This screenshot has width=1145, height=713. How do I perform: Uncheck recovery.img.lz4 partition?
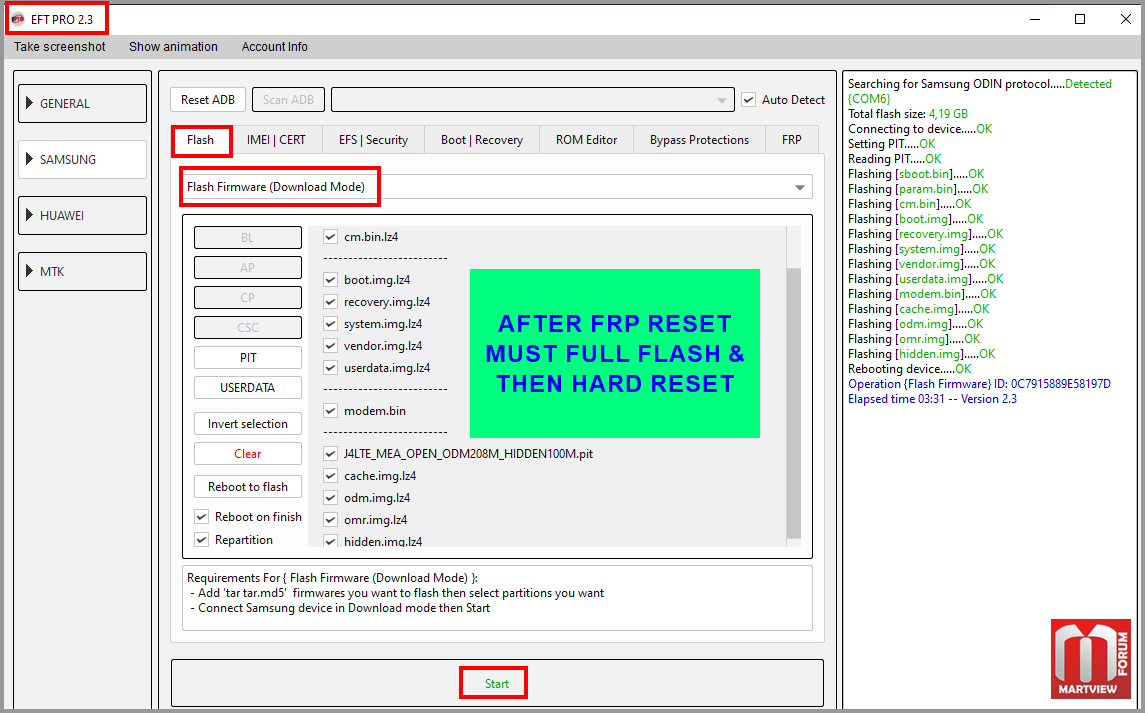click(x=331, y=302)
